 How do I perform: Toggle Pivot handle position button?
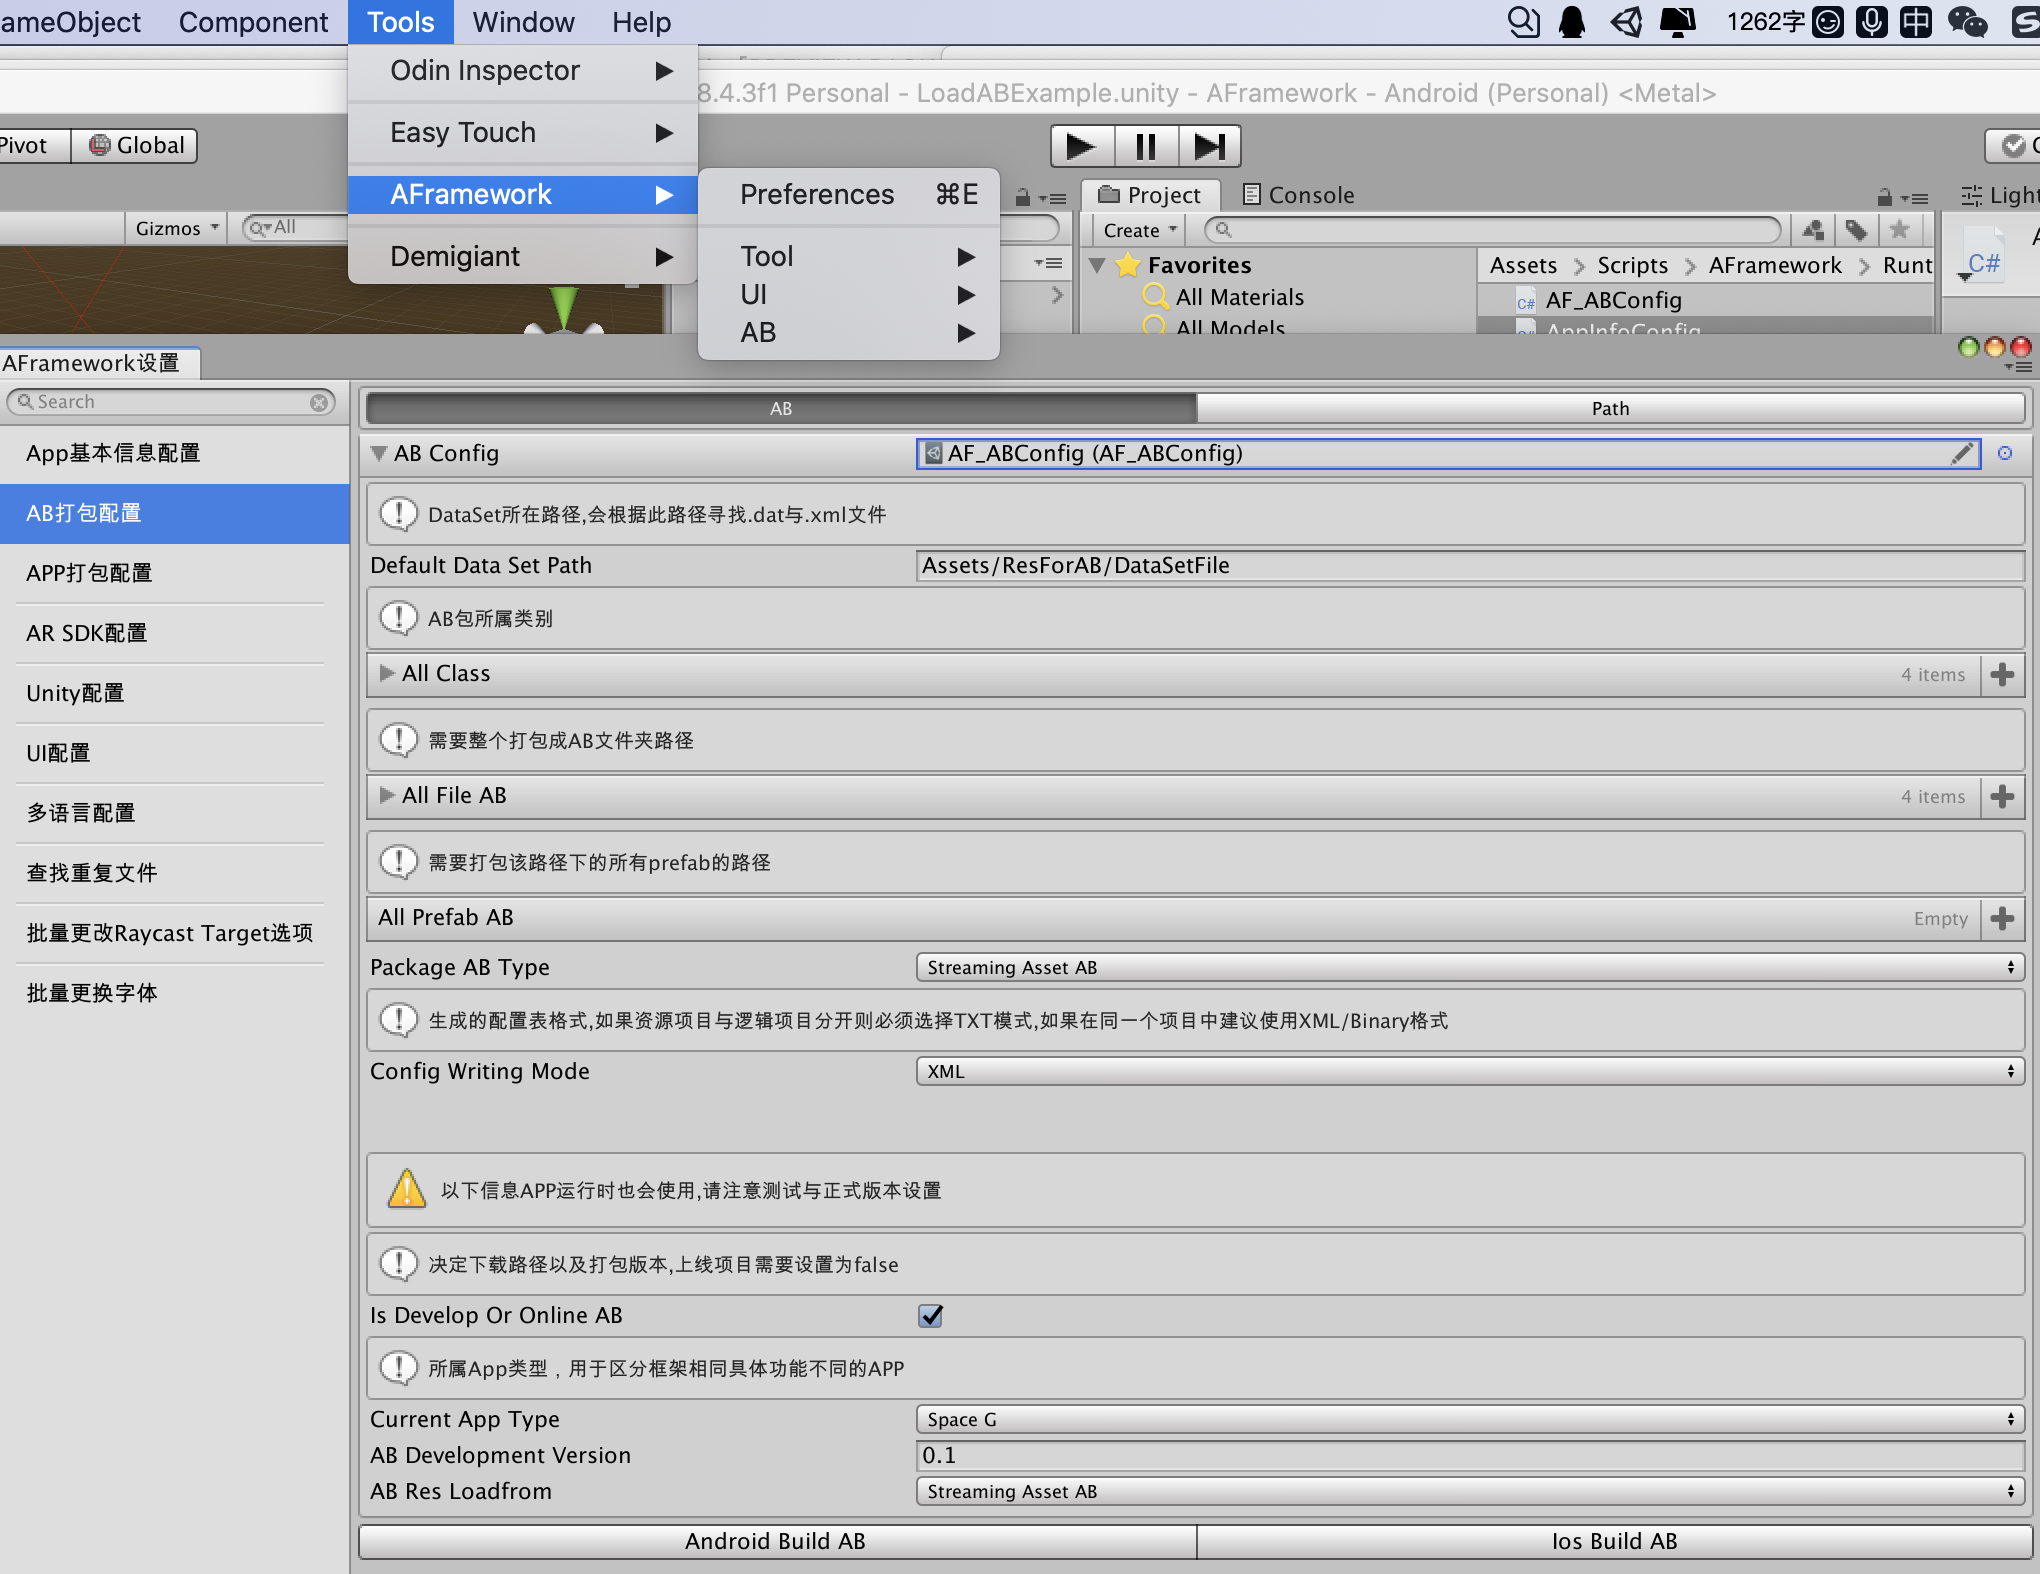[28, 146]
